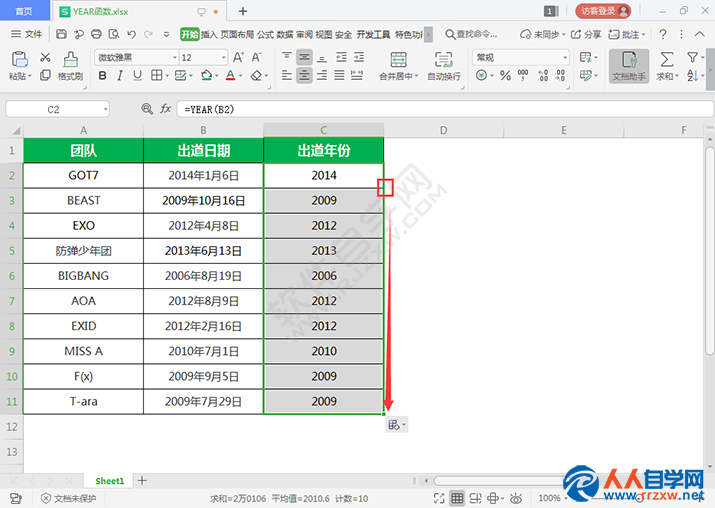Click the eraser clear-format icon
Screen dimensions: 715x508
pyautogui.click(x=256, y=76)
